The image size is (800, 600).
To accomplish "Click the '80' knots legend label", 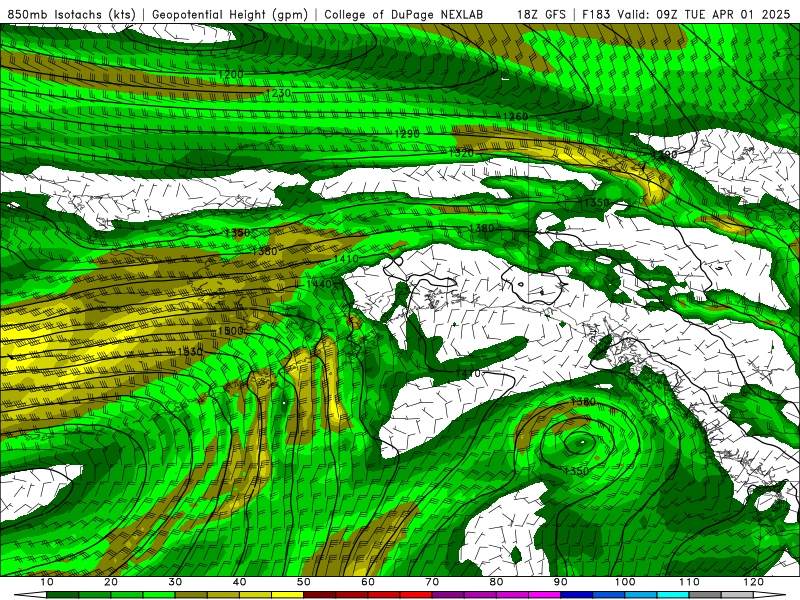I will [496, 582].
